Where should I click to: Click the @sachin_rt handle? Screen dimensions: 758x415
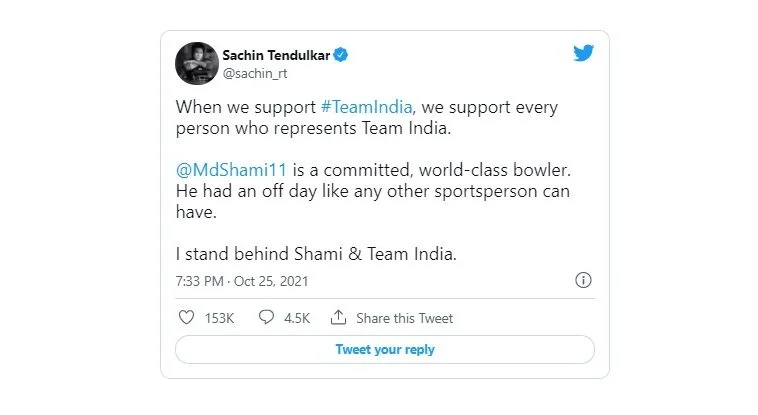pyautogui.click(x=255, y=74)
